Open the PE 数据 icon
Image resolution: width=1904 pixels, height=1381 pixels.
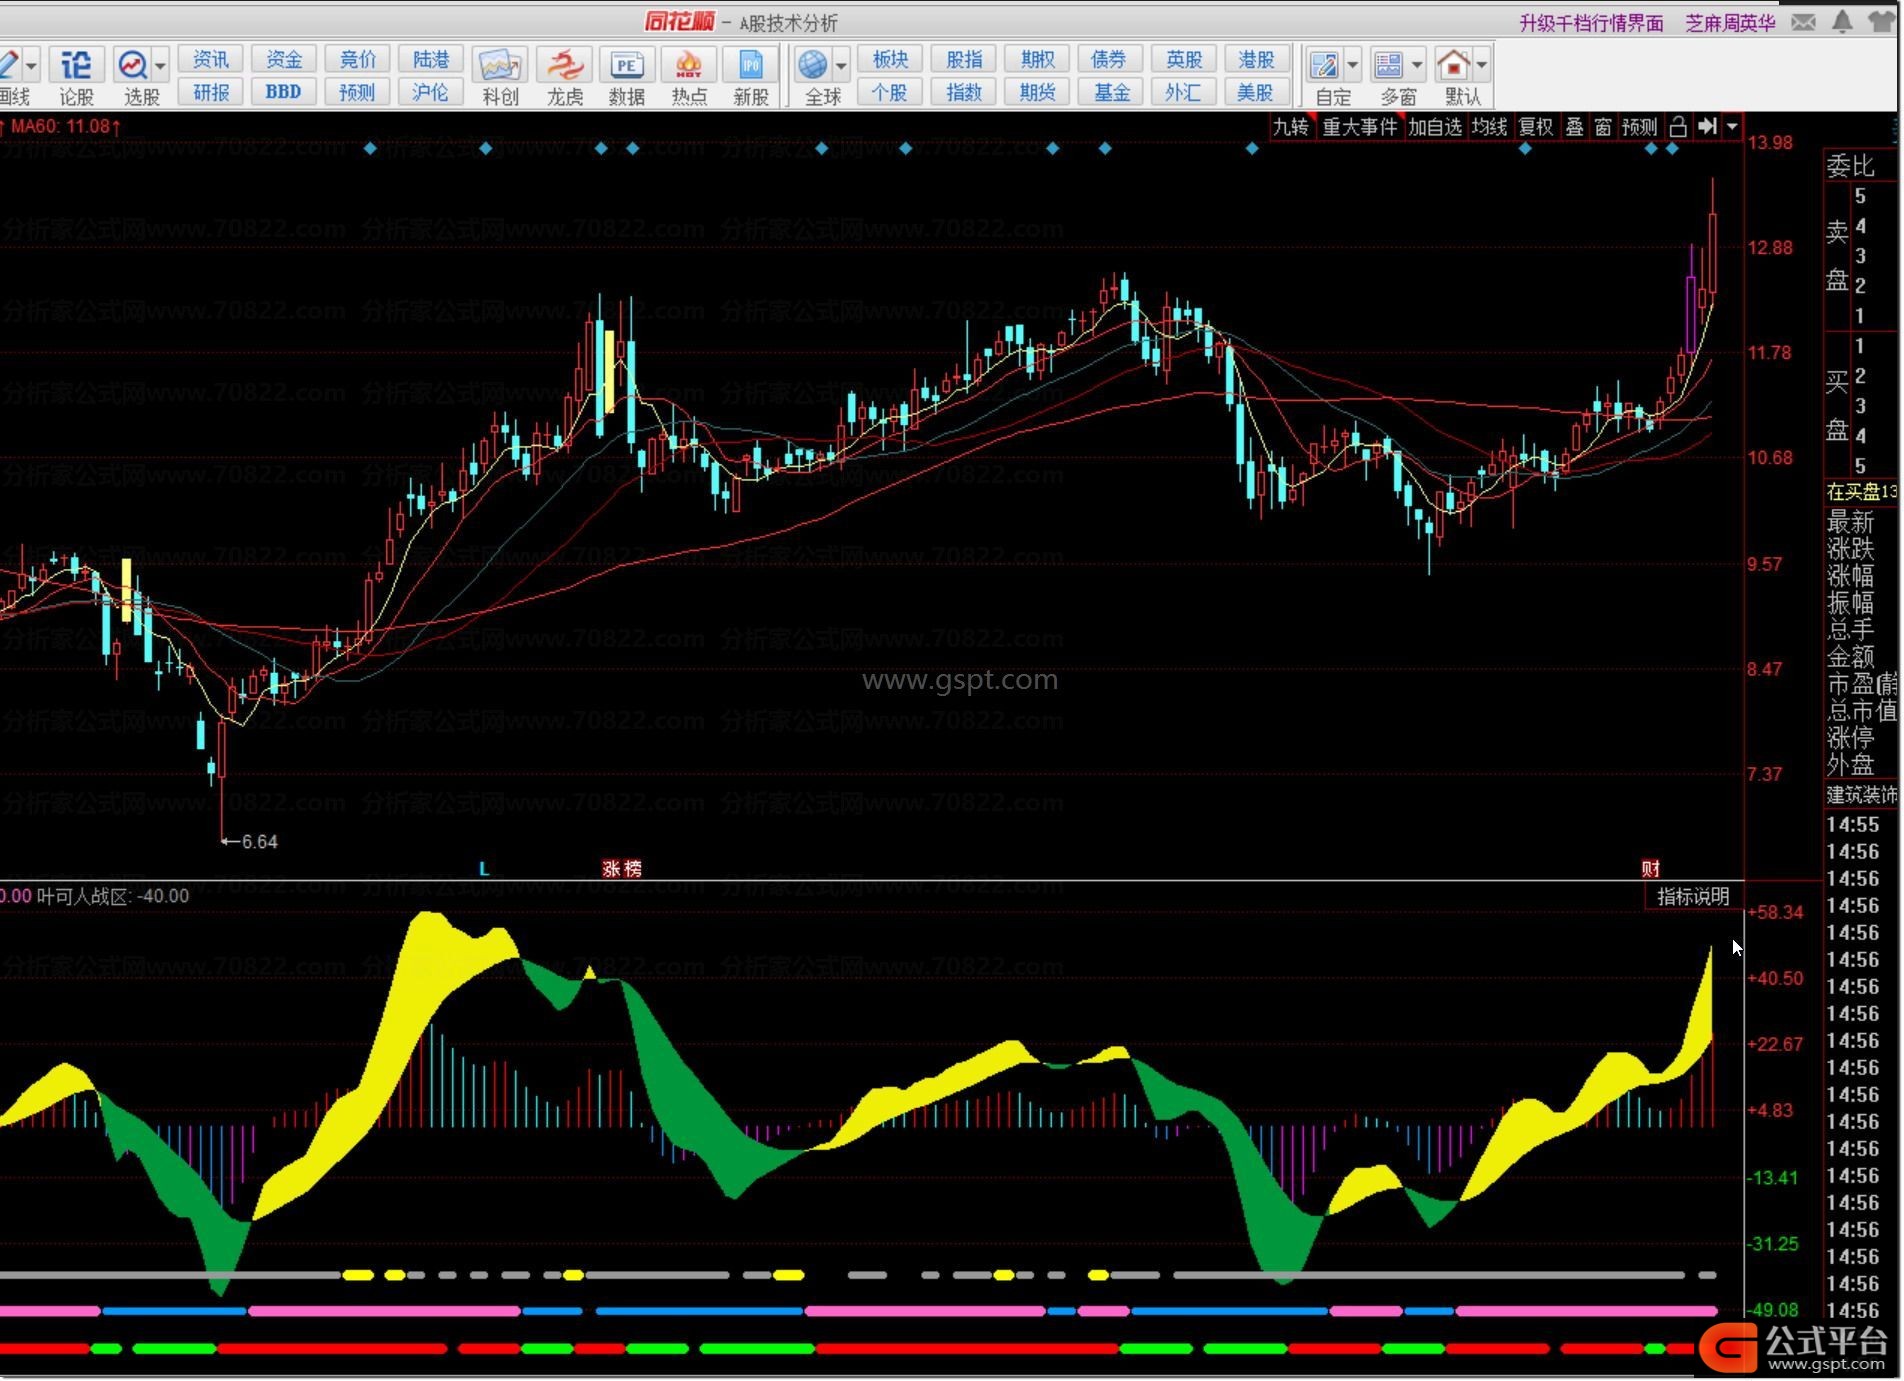tap(626, 67)
